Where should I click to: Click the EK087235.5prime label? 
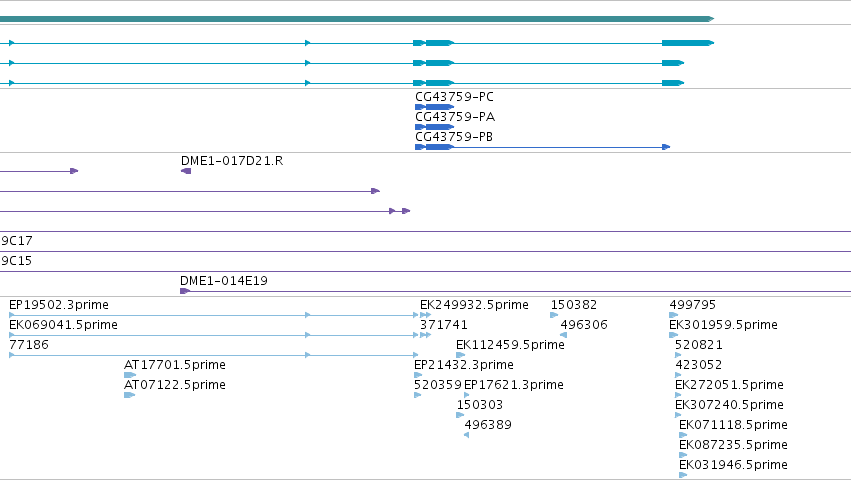(733, 445)
